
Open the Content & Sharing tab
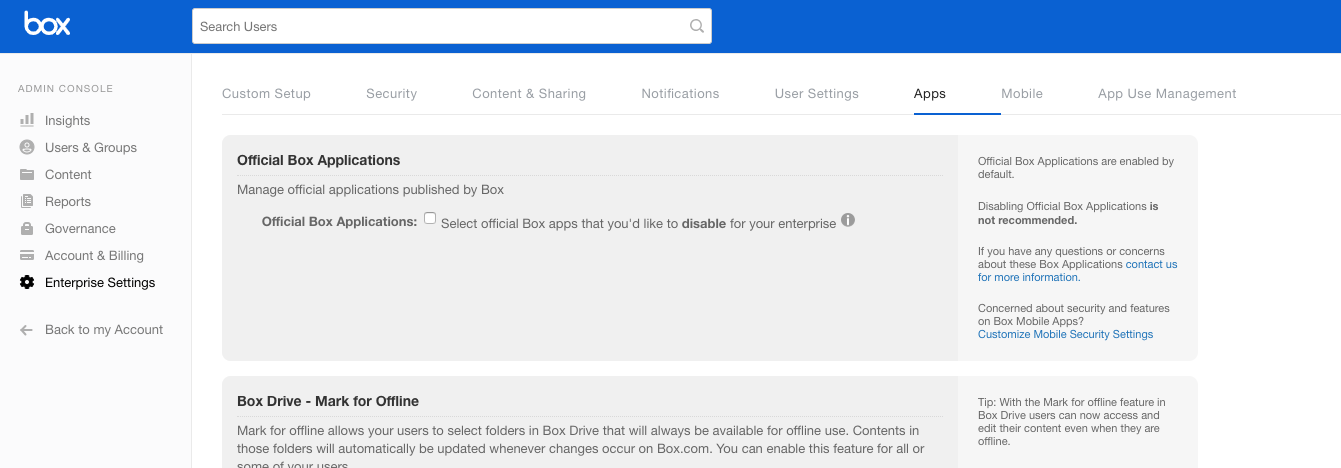(529, 94)
